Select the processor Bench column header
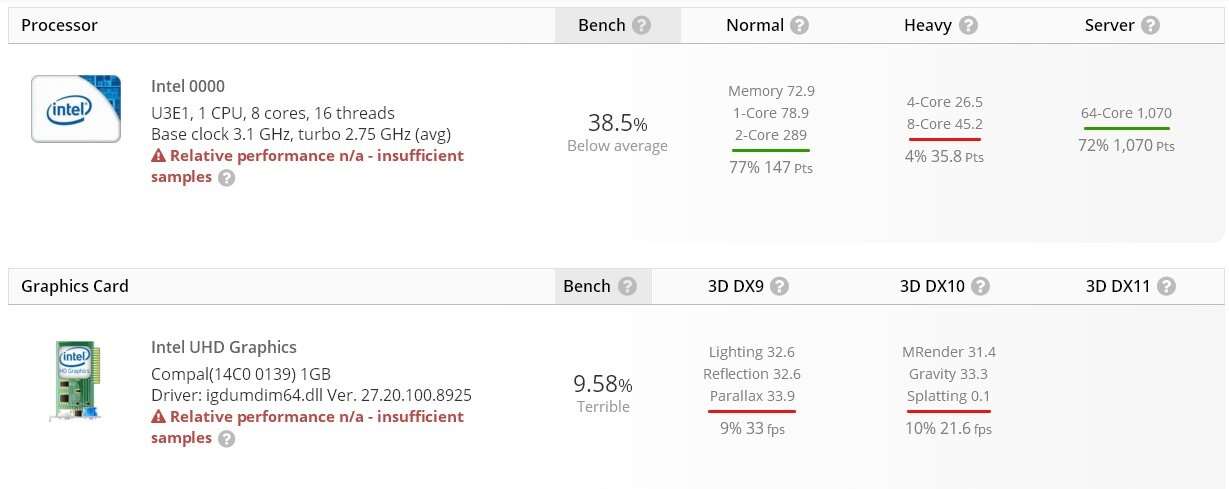 point(602,26)
